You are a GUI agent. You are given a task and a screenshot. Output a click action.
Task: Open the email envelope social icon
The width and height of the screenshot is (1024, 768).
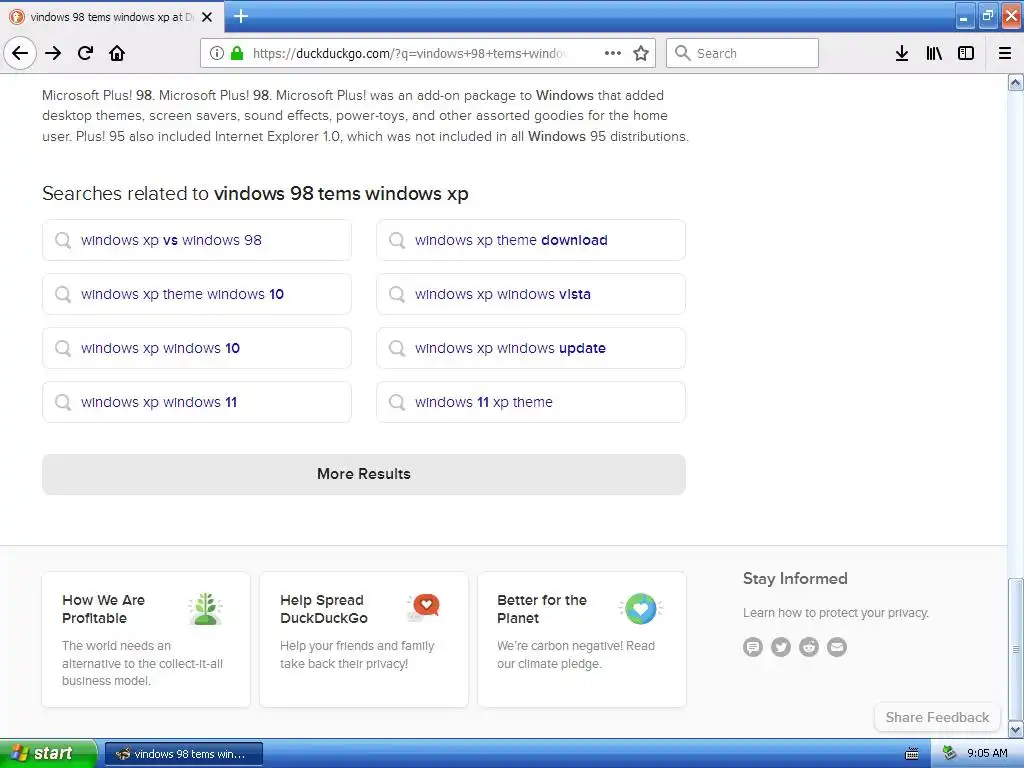(x=837, y=647)
